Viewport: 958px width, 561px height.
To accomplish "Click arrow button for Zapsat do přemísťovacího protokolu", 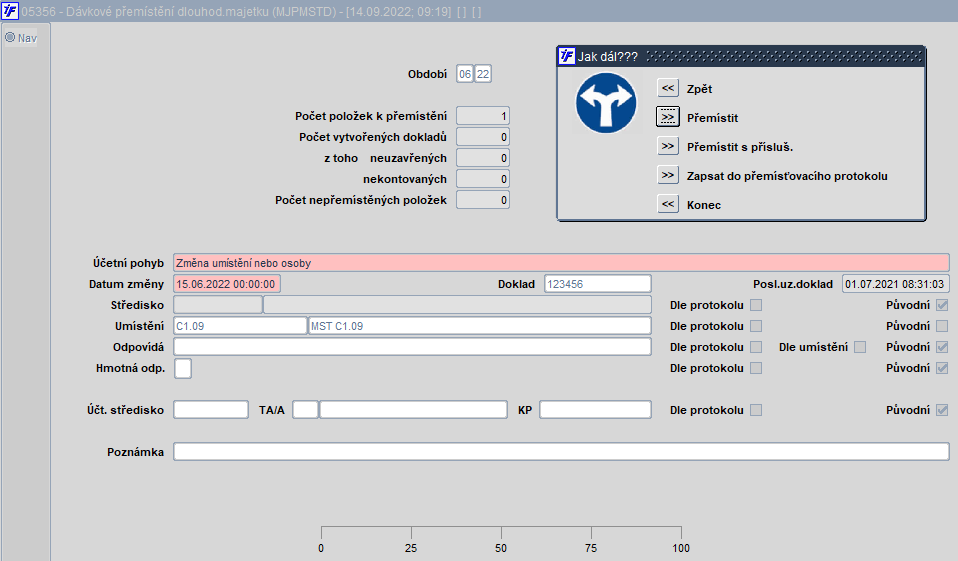I will 668,175.
